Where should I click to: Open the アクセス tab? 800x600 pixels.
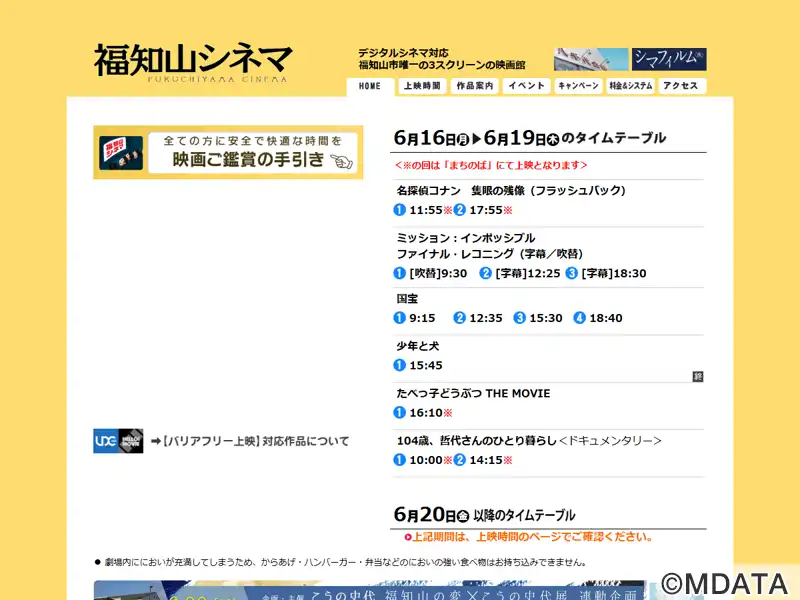pyautogui.click(x=682, y=86)
